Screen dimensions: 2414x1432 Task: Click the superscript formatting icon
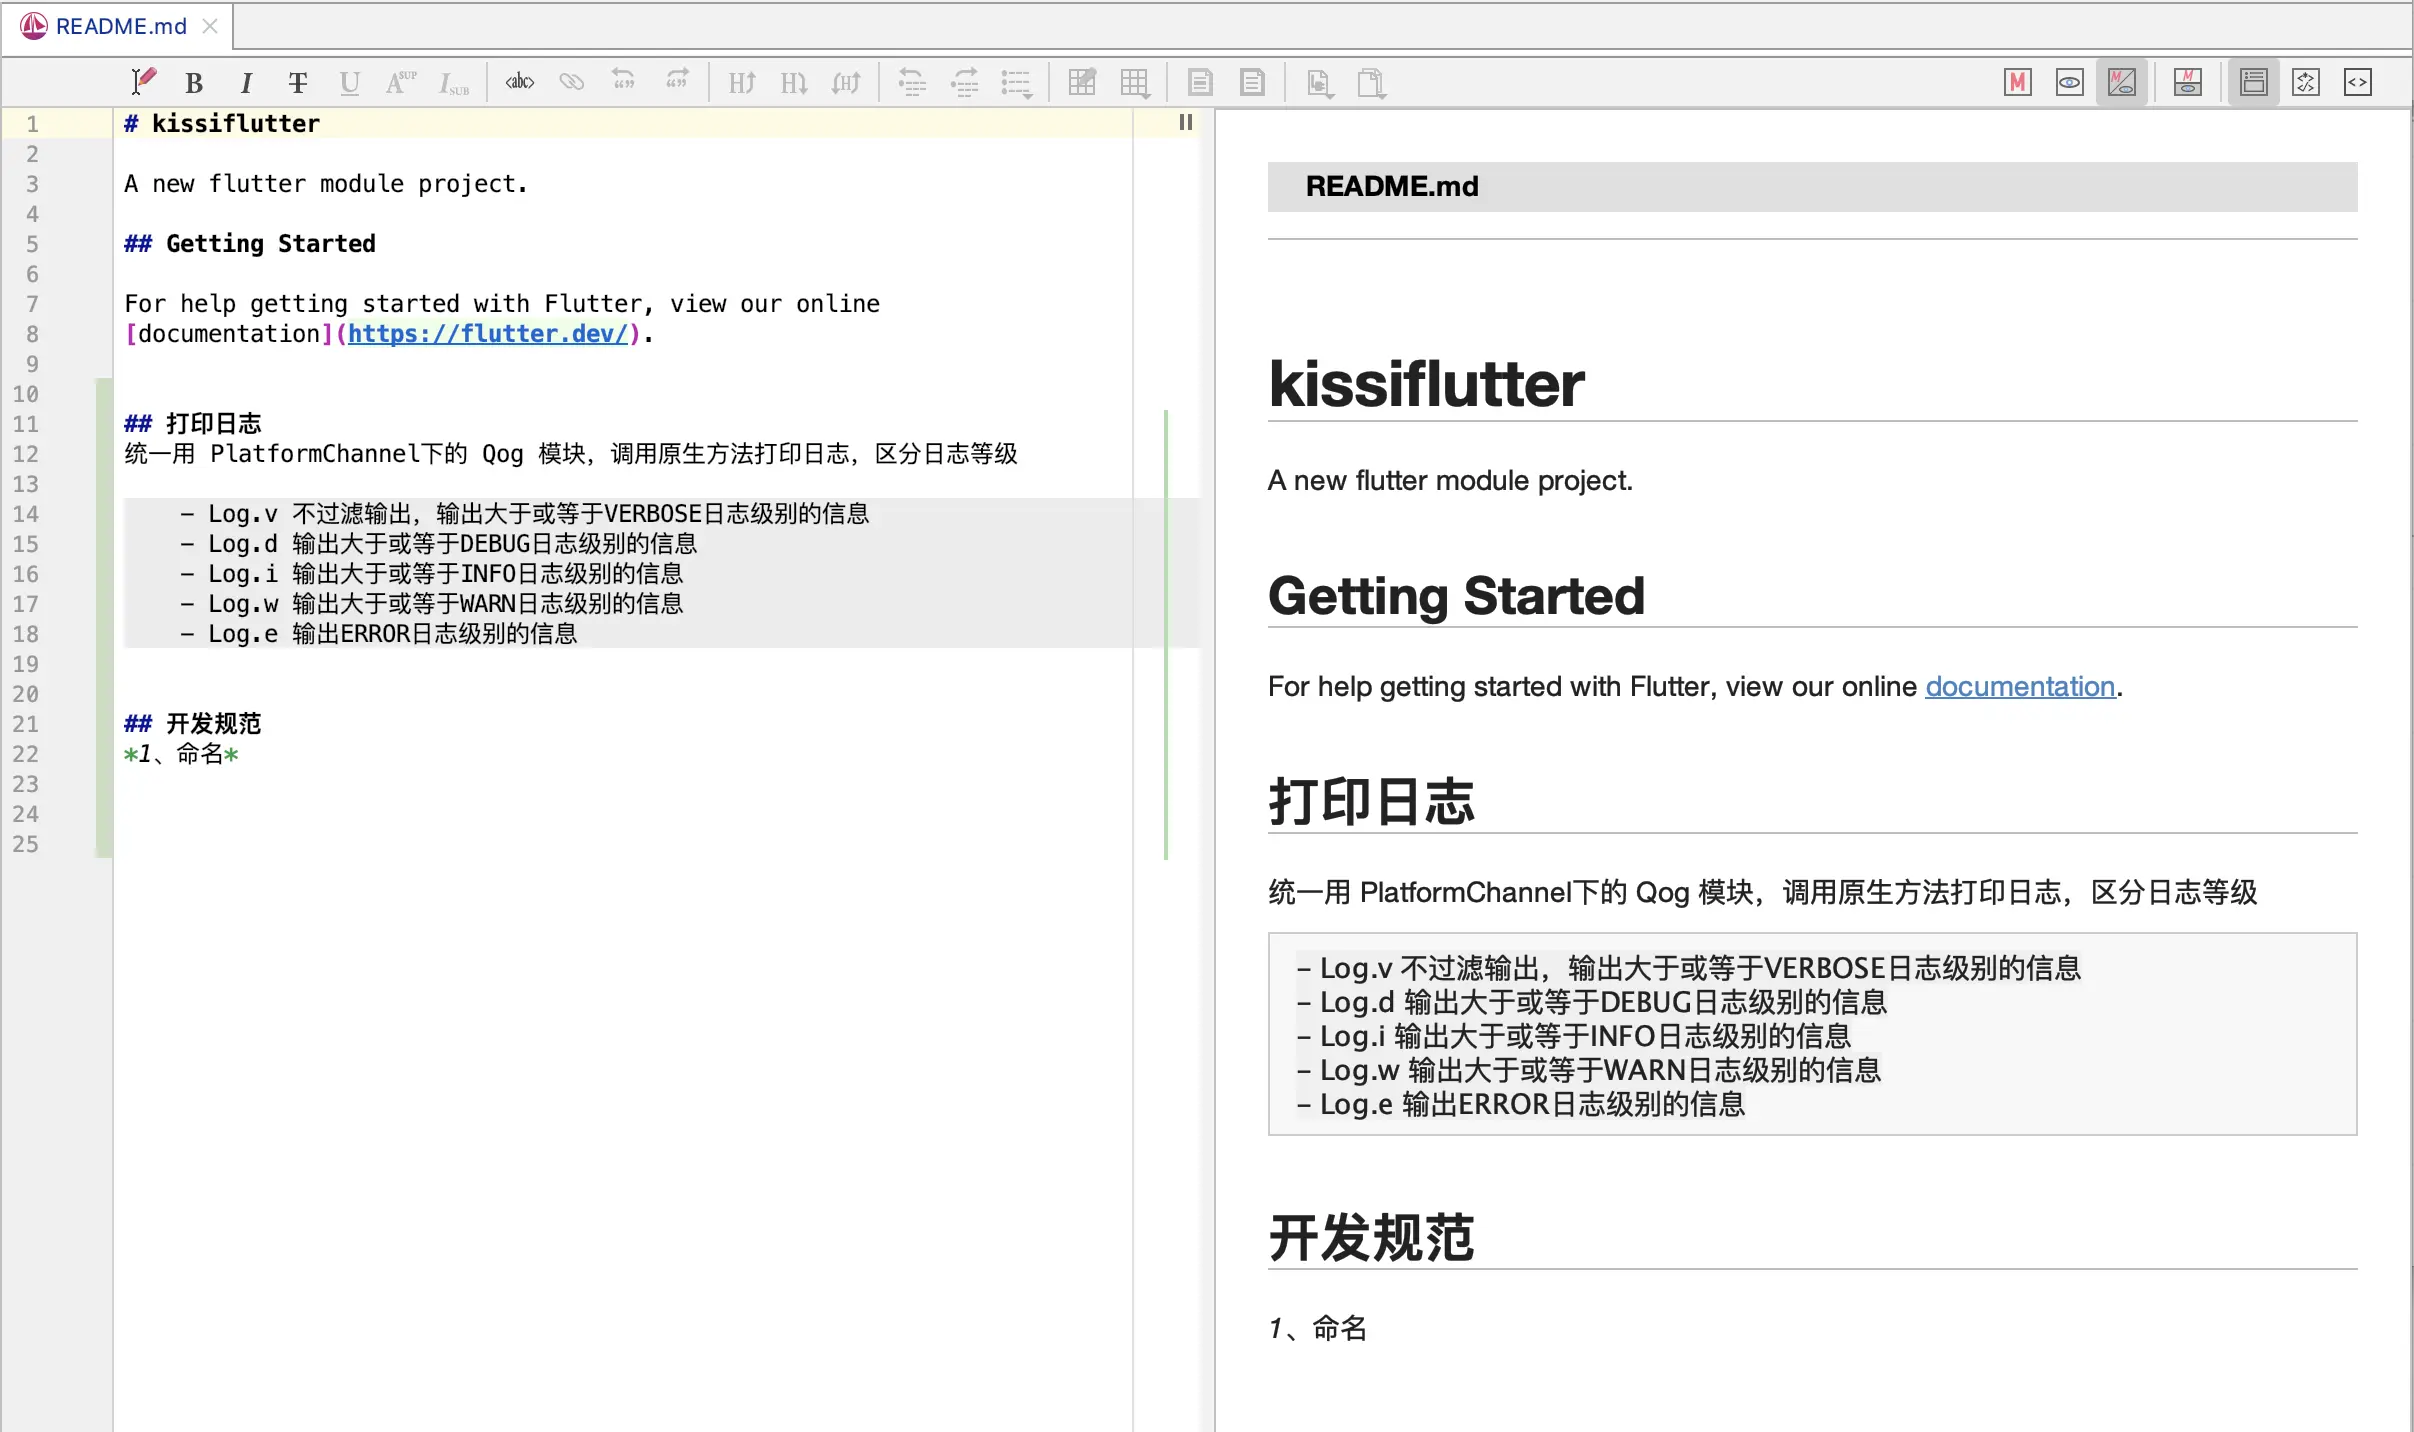click(400, 82)
